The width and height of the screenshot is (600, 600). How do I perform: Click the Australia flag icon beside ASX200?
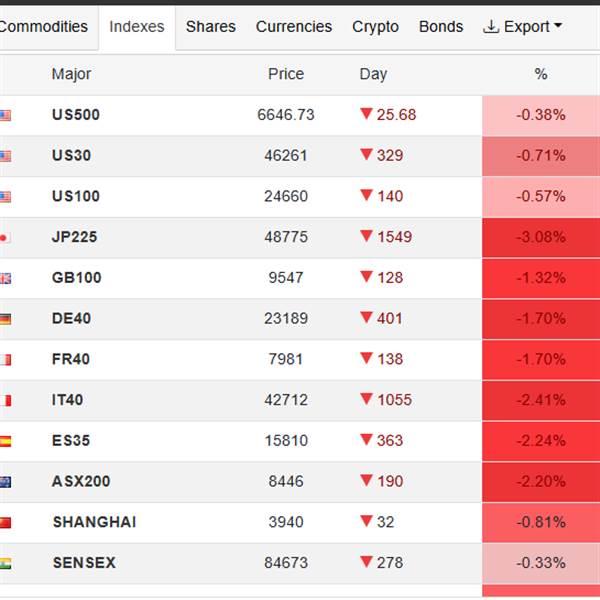[5, 482]
